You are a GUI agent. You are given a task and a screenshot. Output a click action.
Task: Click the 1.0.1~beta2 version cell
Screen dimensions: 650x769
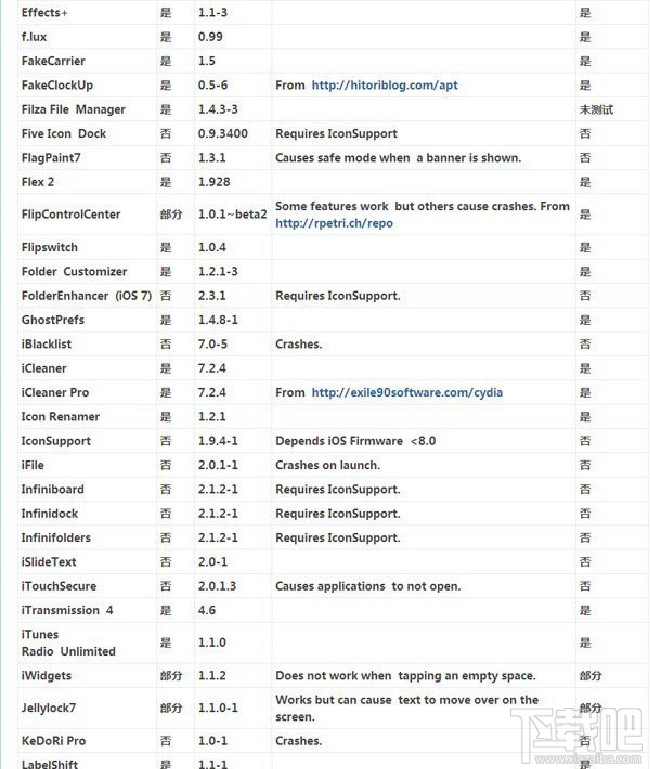pos(232,215)
